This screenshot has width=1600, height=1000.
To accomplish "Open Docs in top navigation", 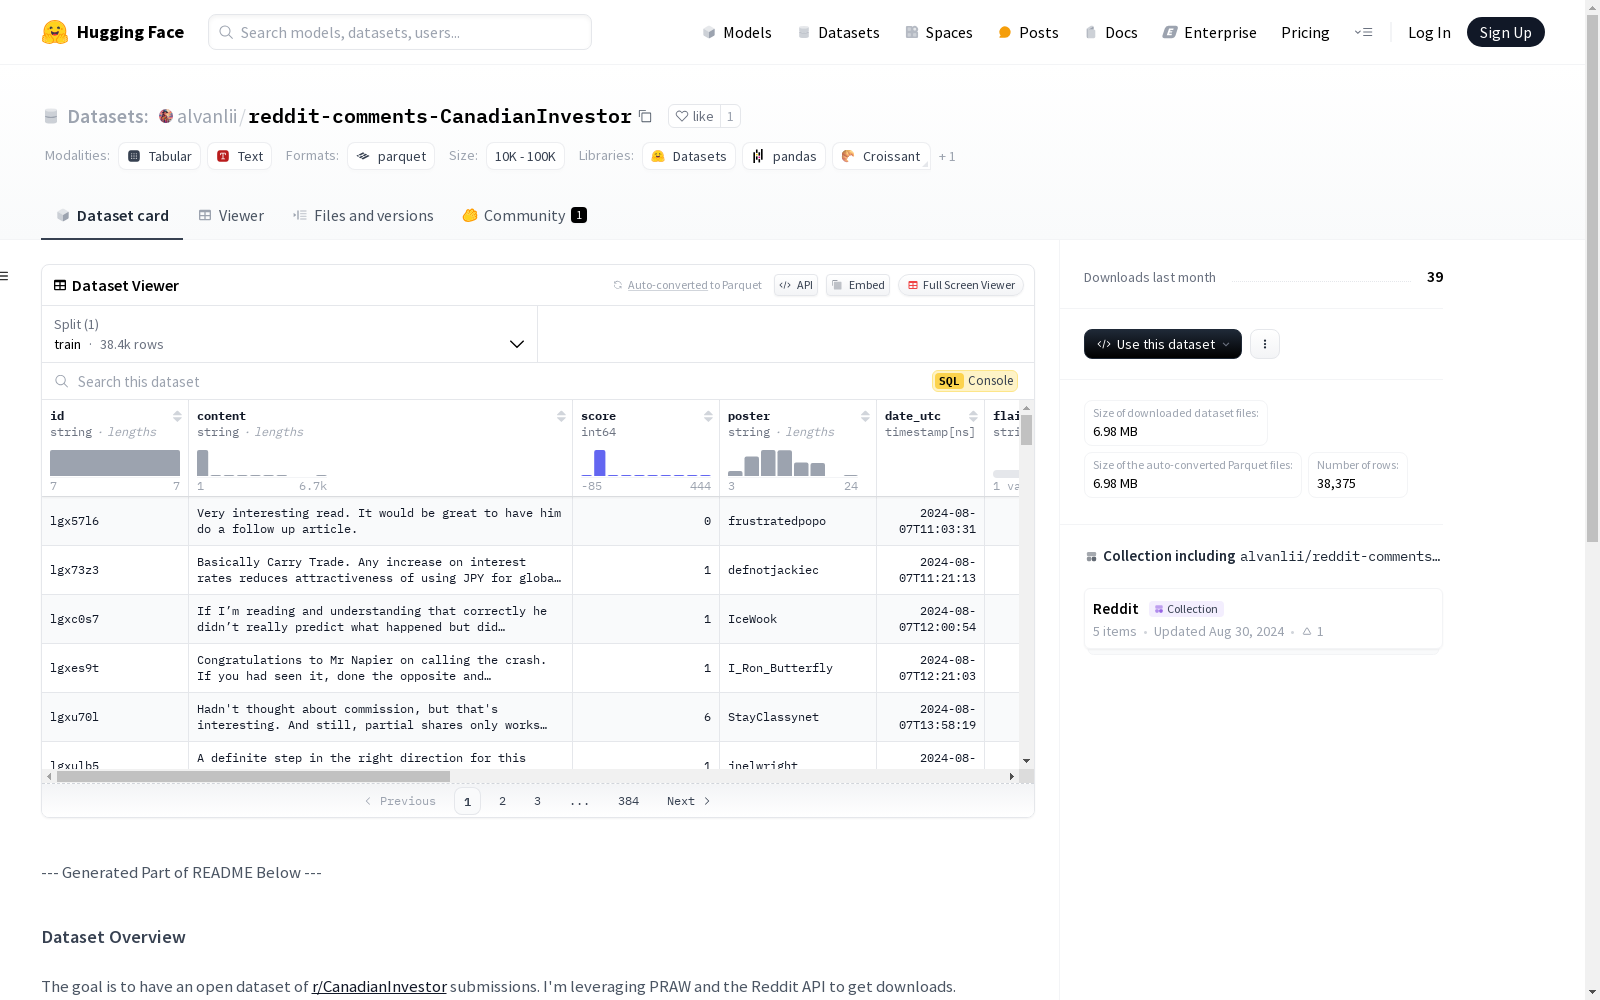I will [1111, 32].
